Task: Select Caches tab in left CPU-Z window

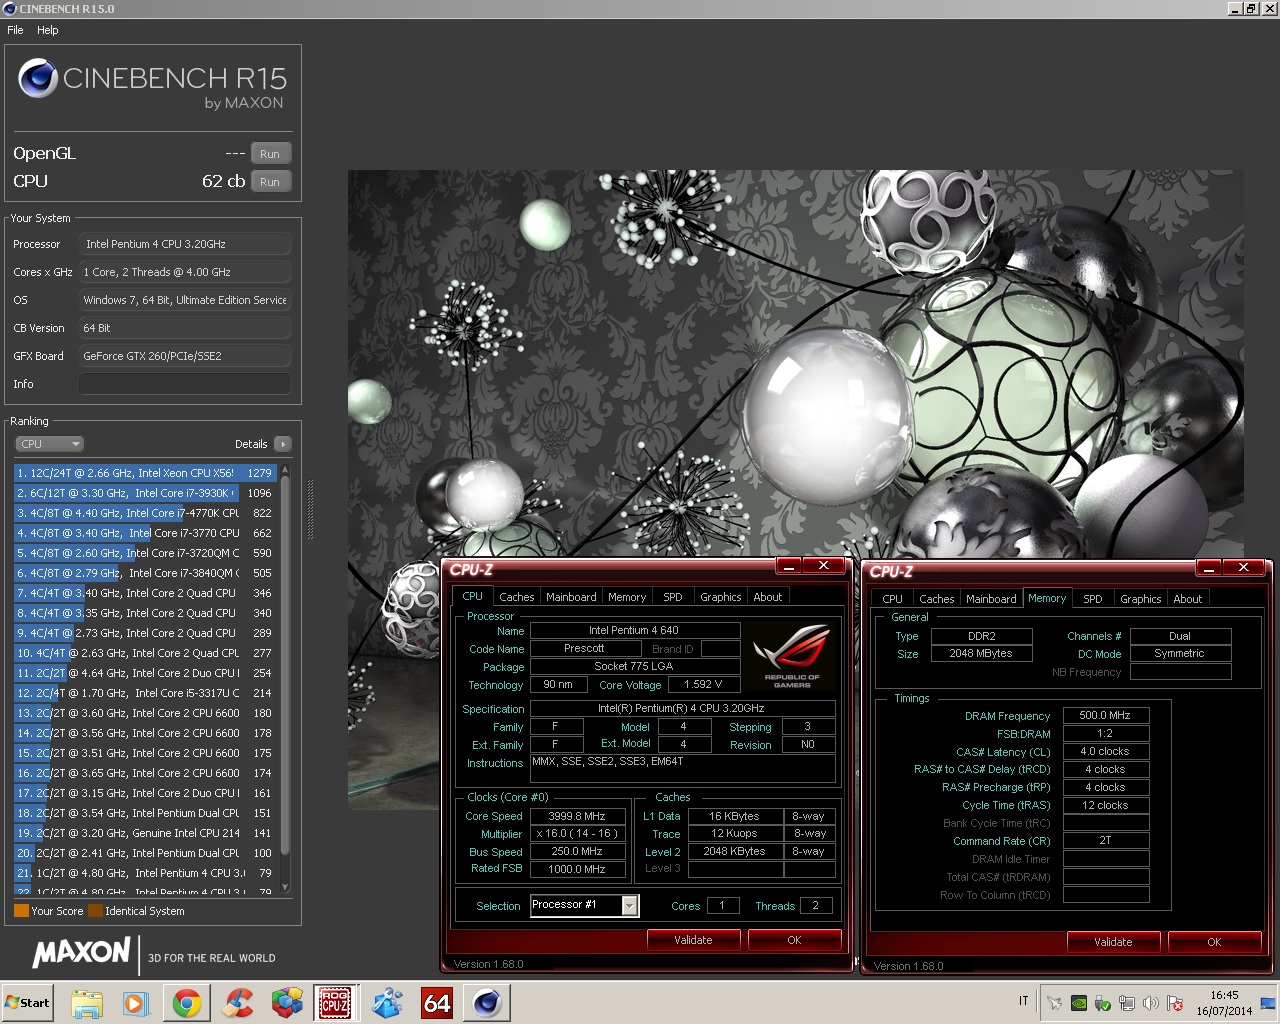Action: (517, 597)
